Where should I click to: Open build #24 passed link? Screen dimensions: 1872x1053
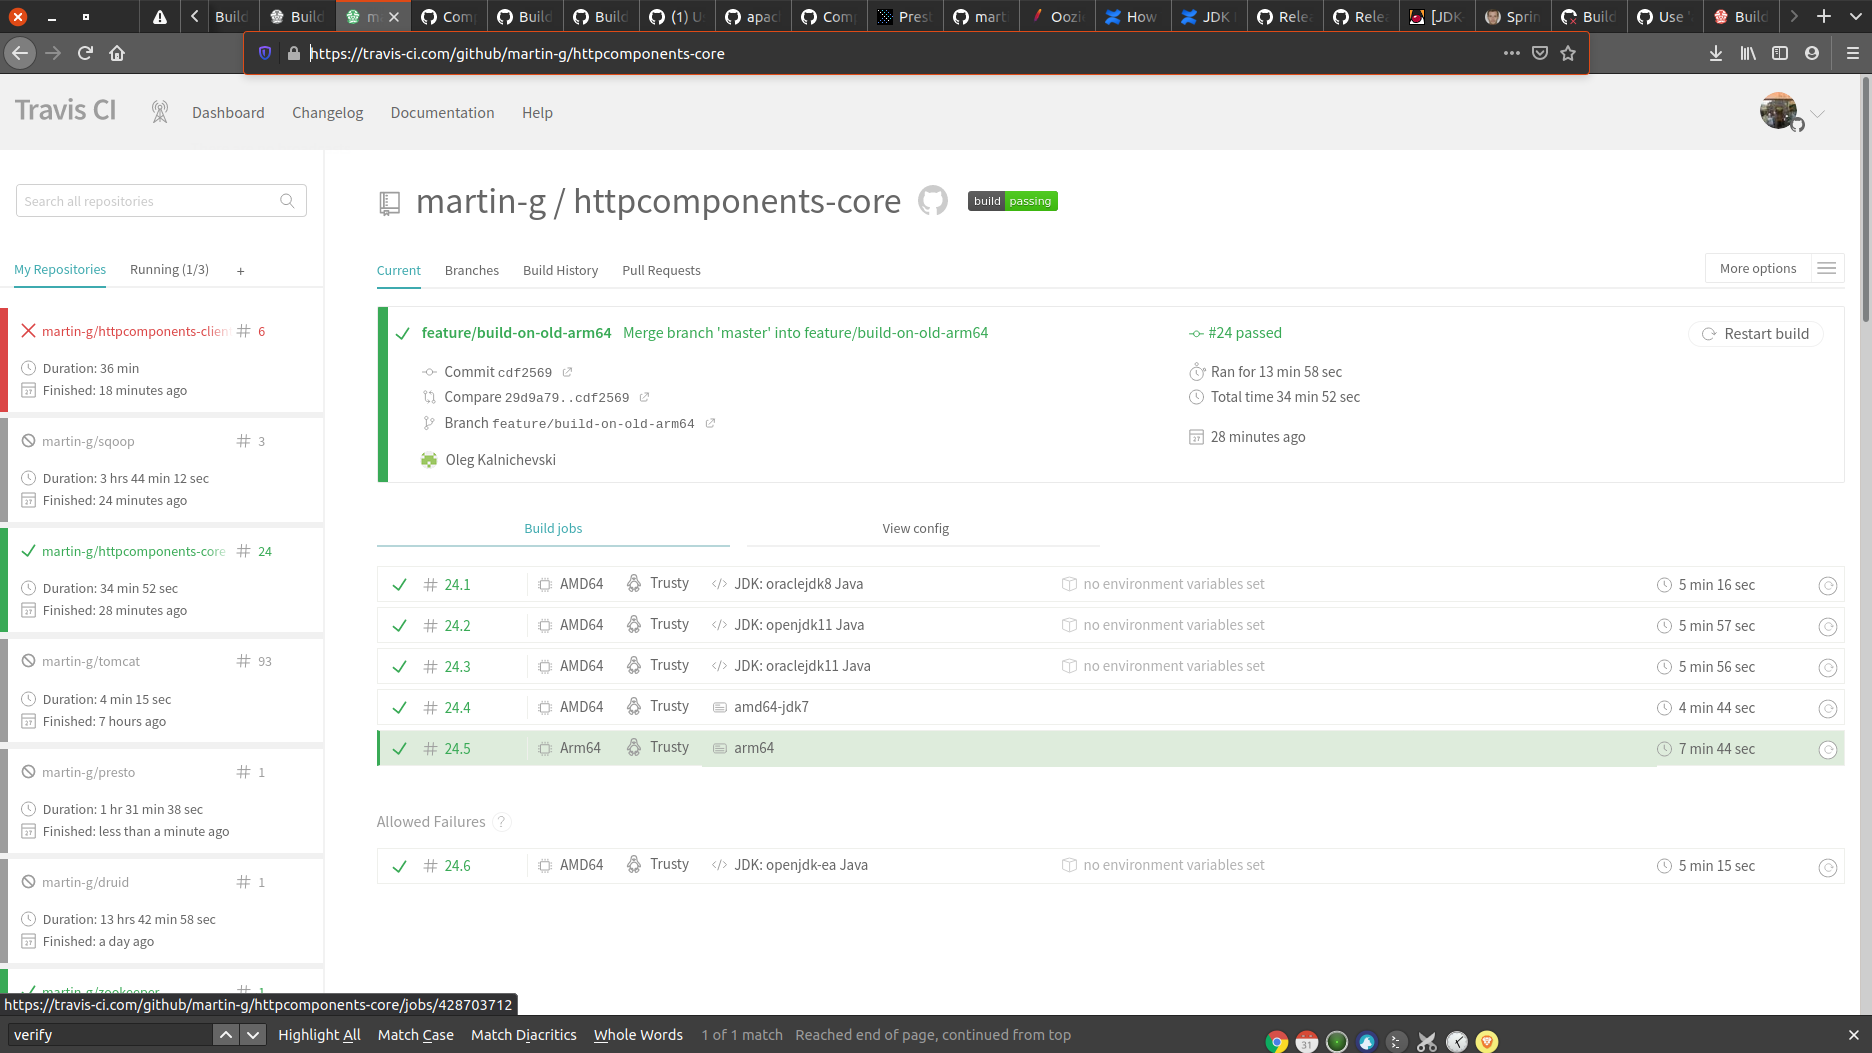pos(1245,333)
